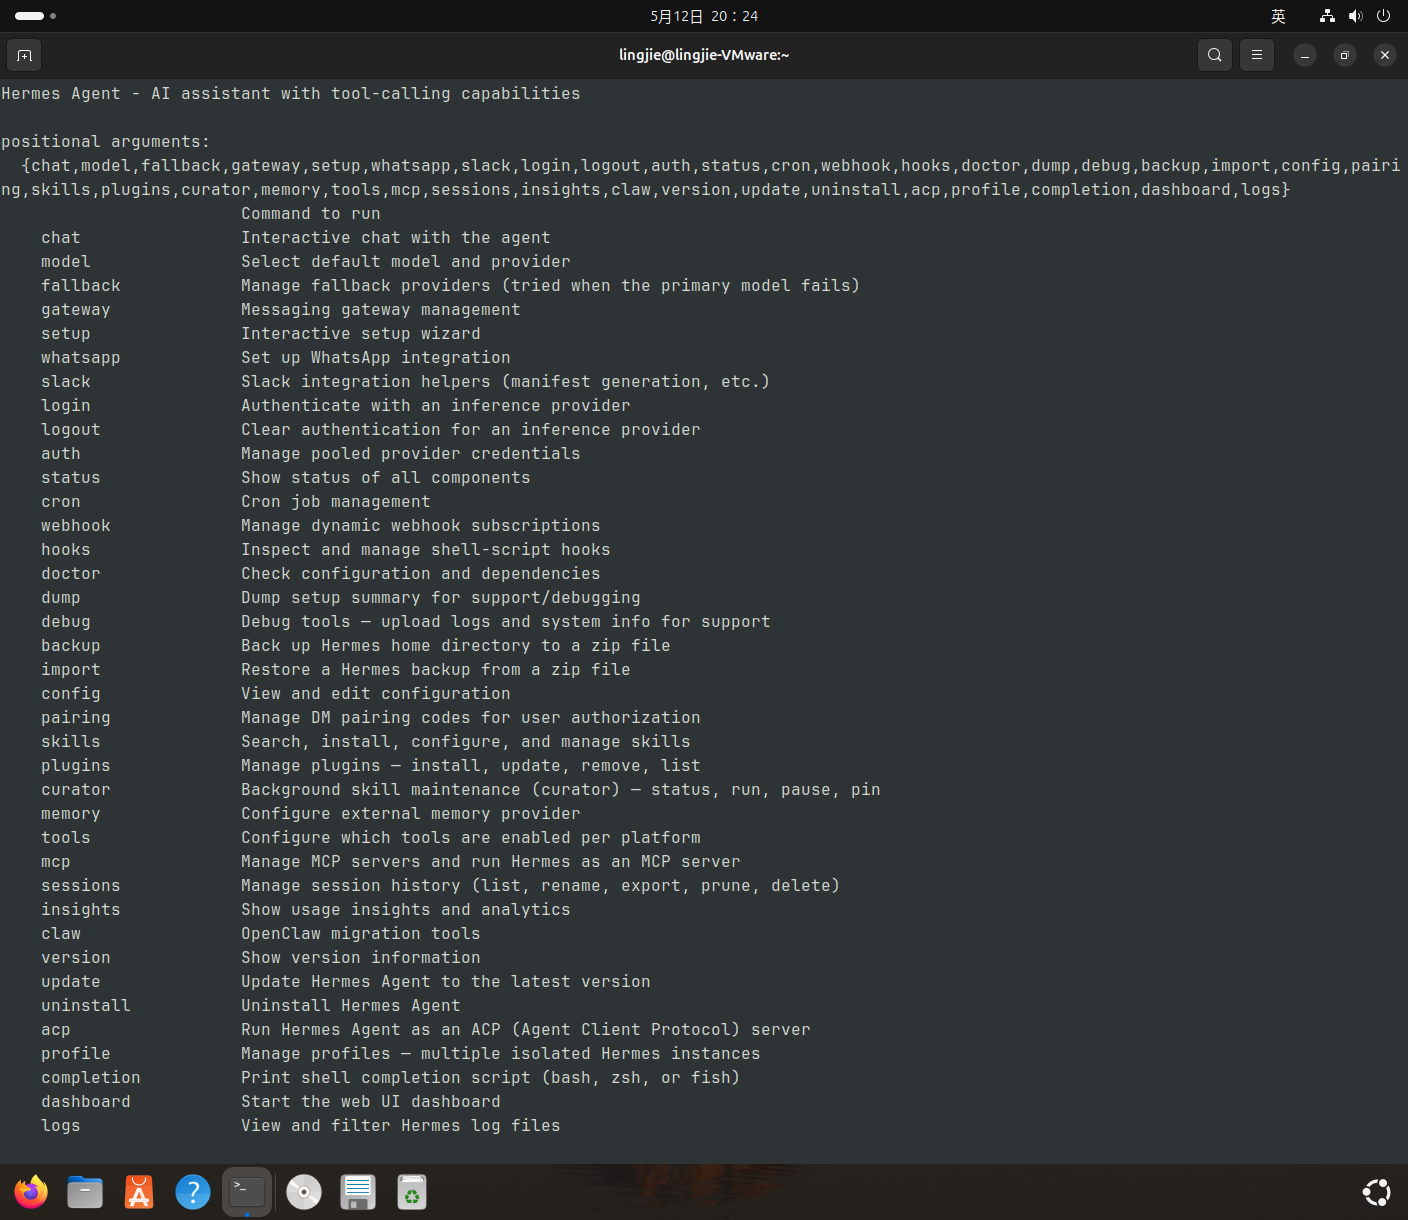Click the 'fallback' command name
This screenshot has height=1220, width=1408.
[81, 286]
